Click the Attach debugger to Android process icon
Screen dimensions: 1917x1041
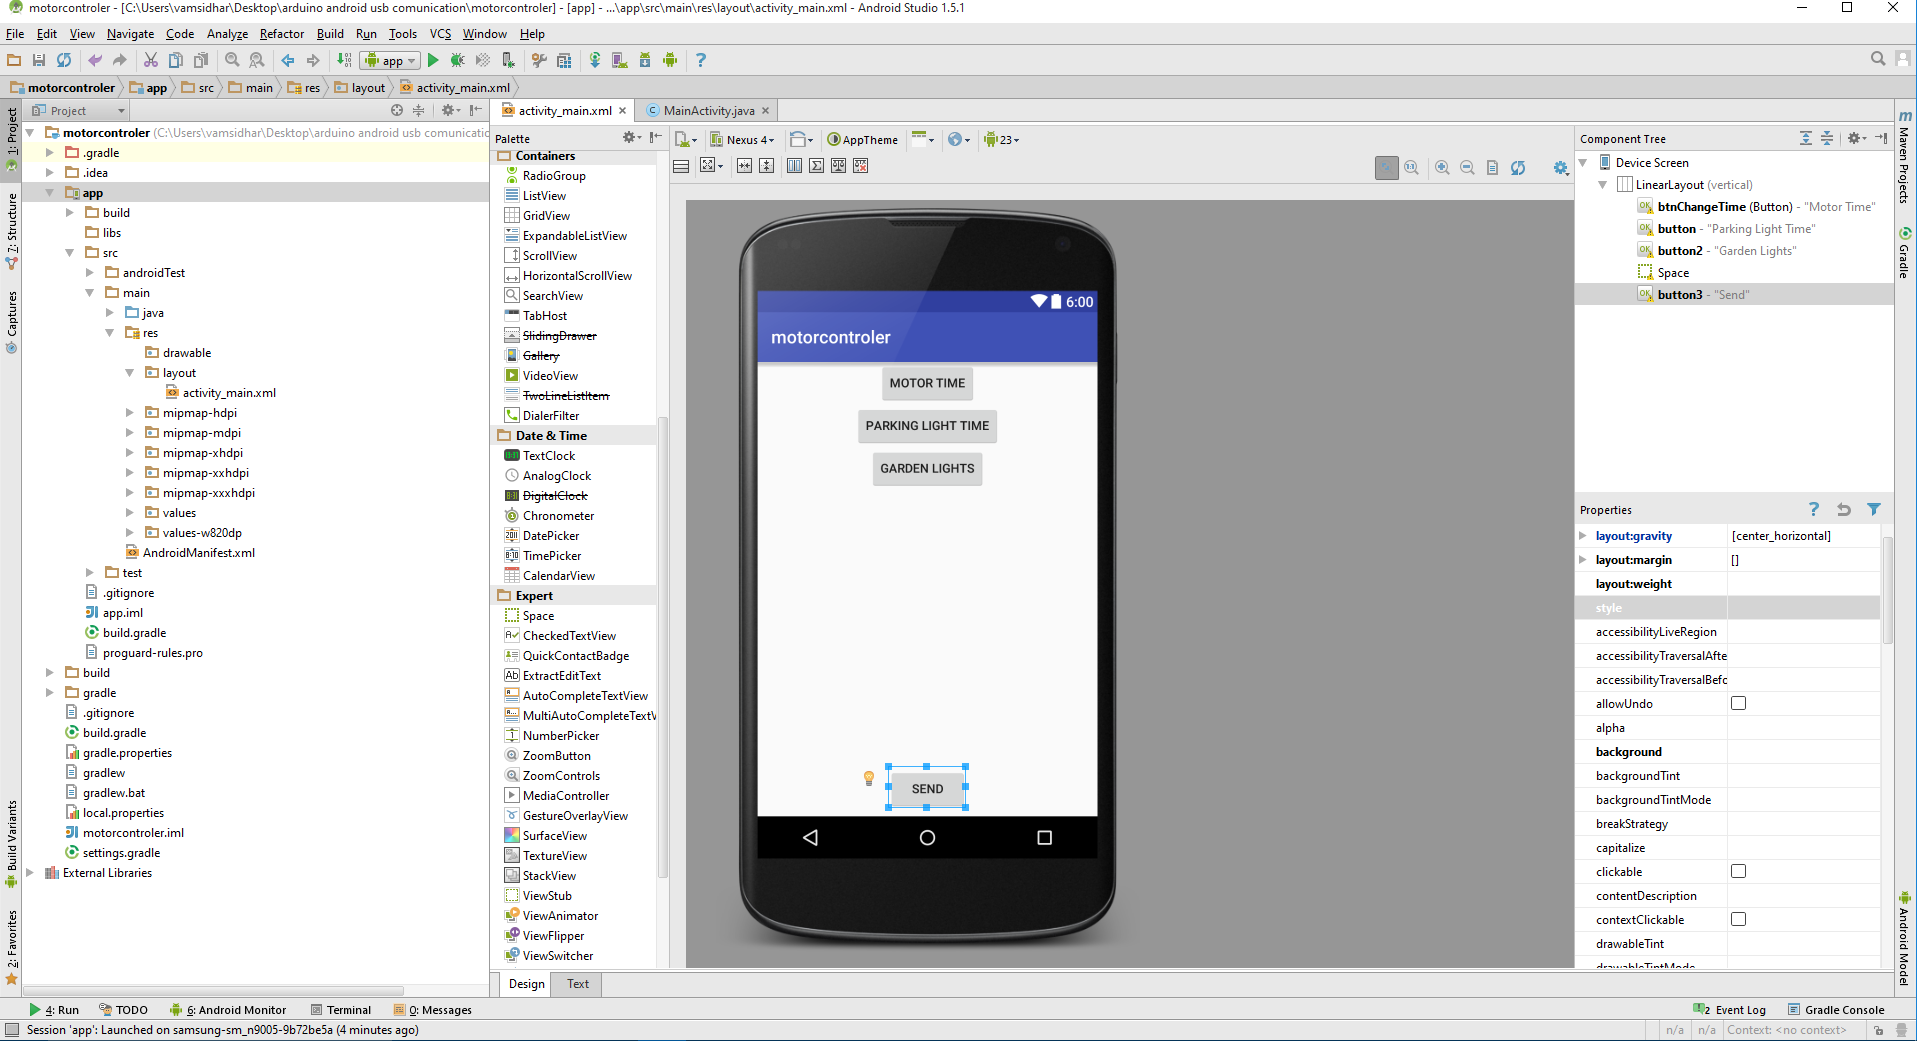(508, 60)
